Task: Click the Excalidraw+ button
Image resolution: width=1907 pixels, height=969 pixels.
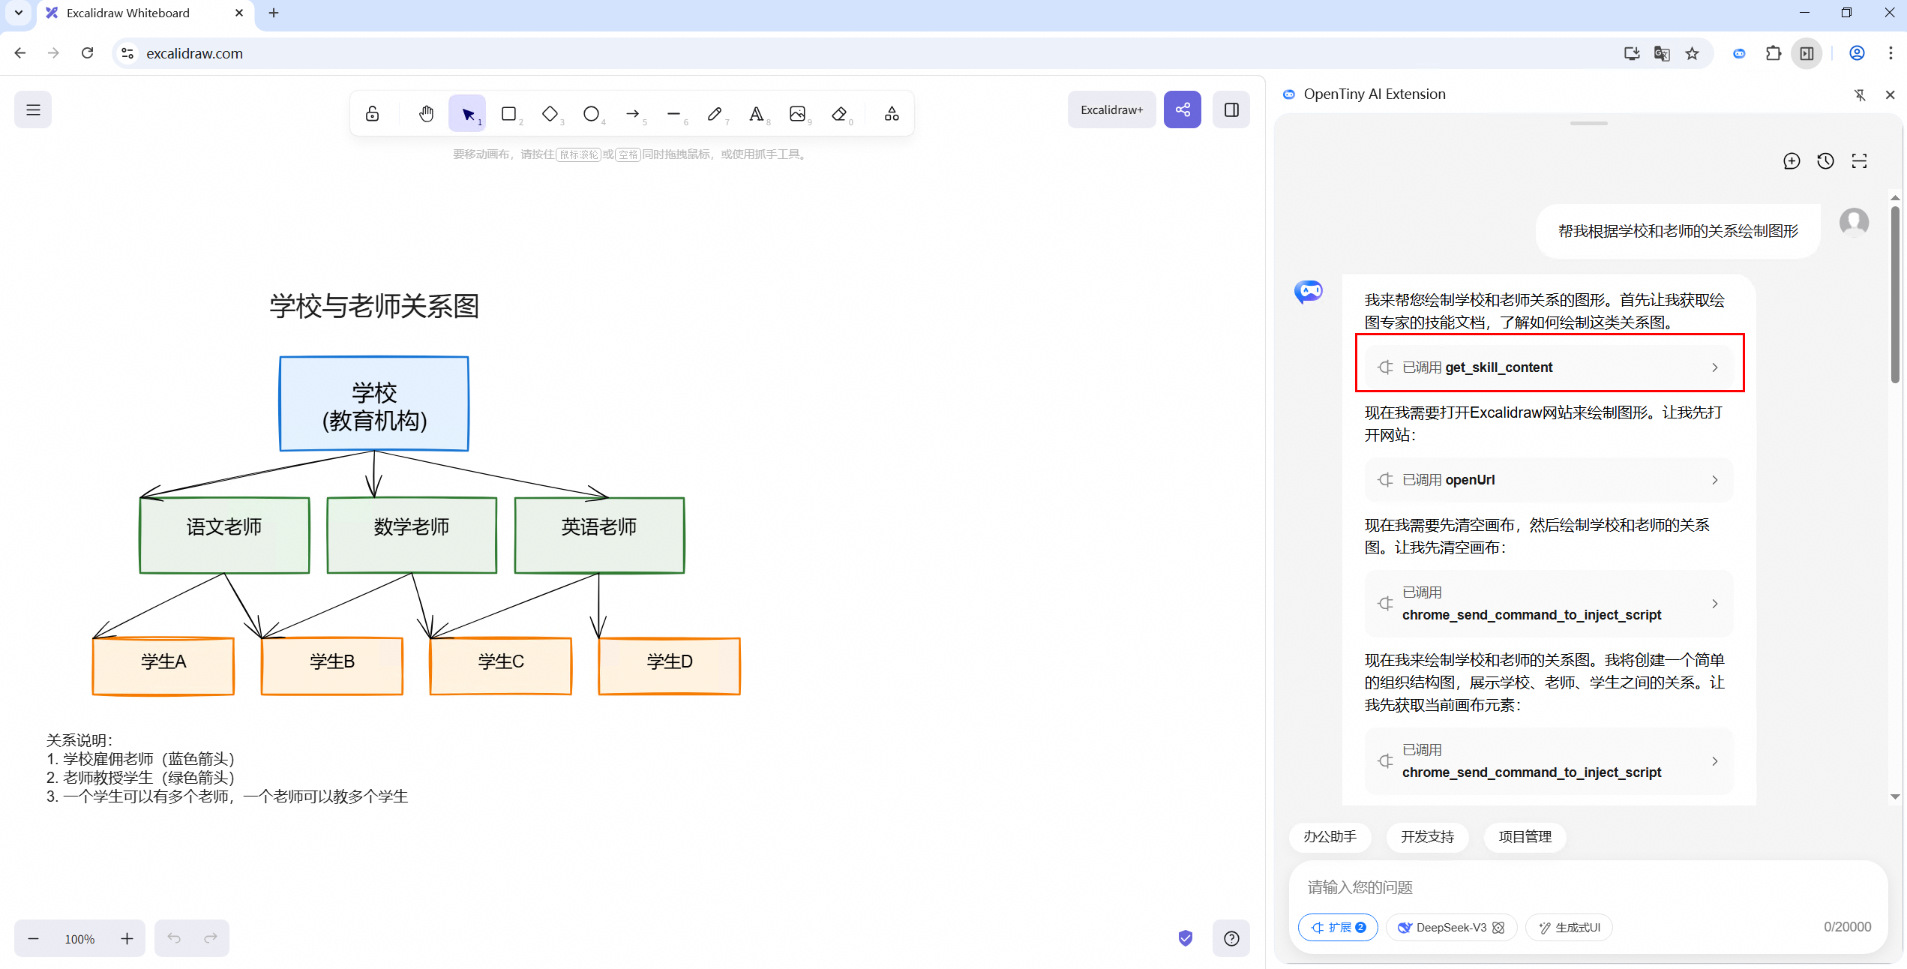Action: (x=1112, y=110)
